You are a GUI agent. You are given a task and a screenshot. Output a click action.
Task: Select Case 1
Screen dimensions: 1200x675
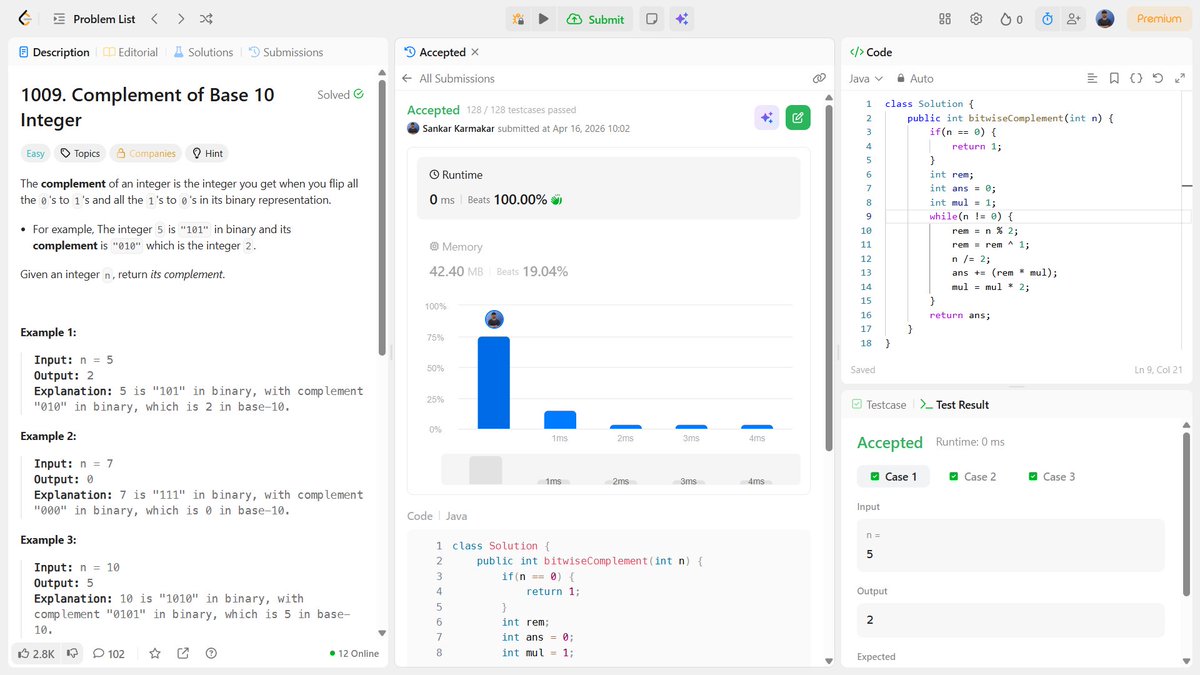(894, 477)
